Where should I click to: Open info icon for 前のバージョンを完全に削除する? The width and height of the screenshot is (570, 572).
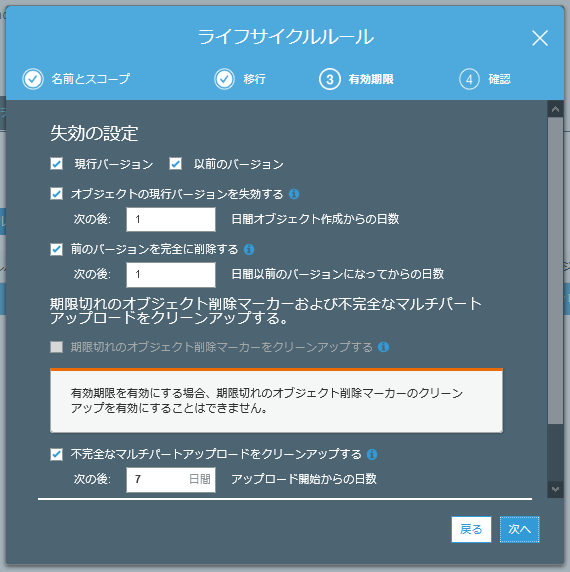[249, 250]
